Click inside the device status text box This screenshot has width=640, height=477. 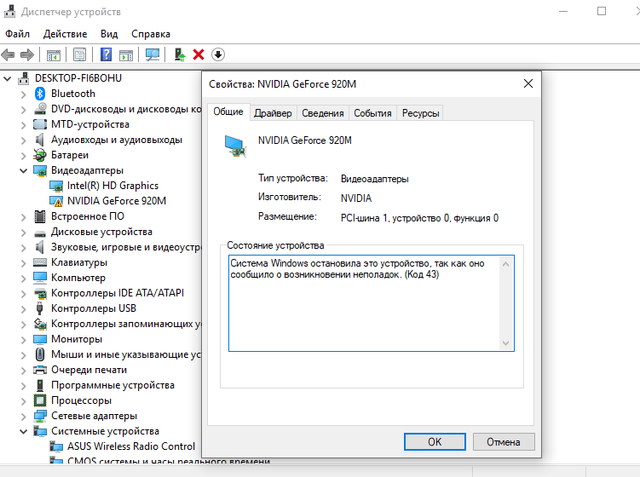pyautogui.click(x=371, y=303)
